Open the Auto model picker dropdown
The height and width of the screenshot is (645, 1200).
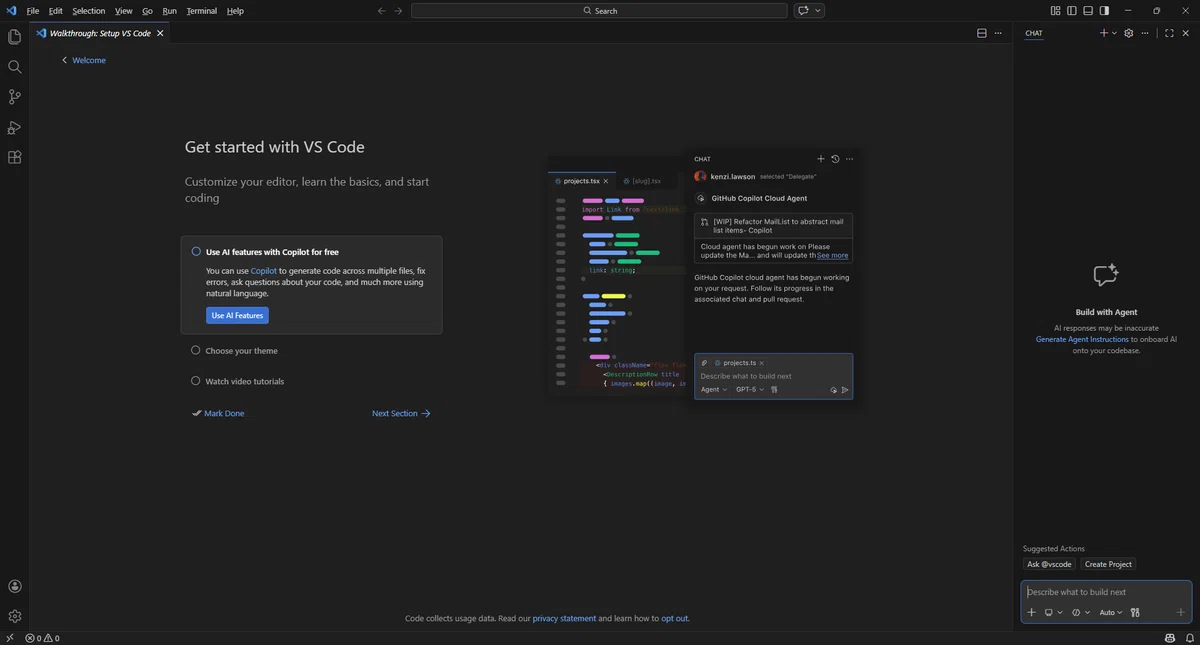(x=1111, y=612)
